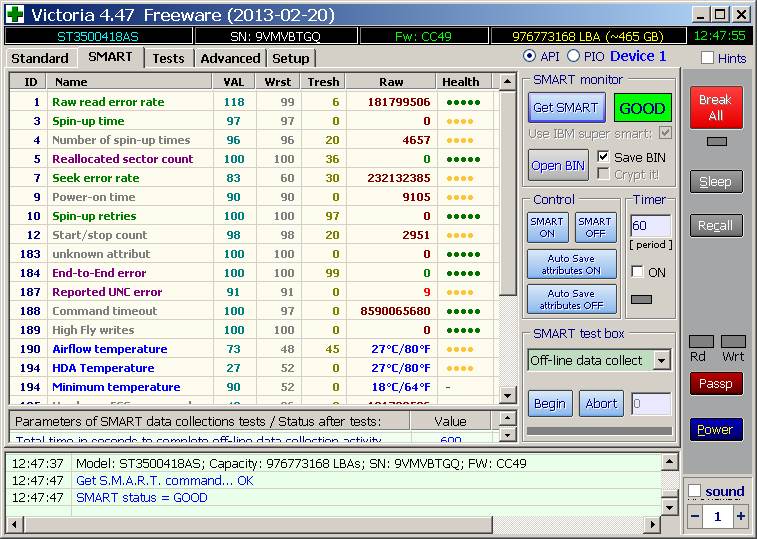Click the SMART OFF button
The image size is (757, 539).
click(595, 227)
